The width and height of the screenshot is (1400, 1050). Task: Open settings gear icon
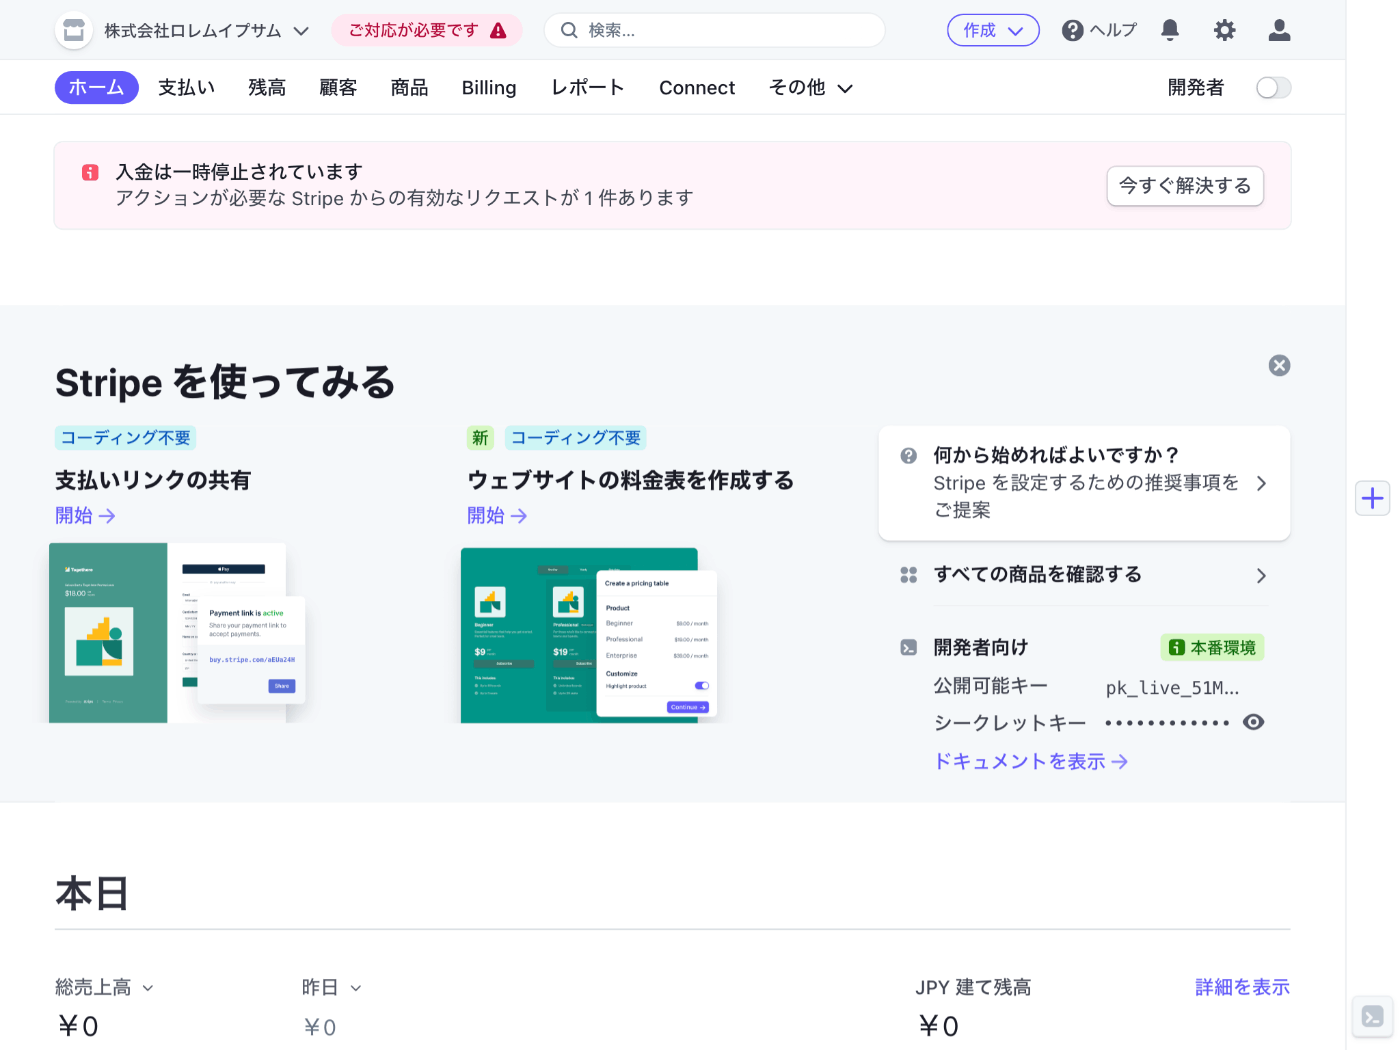1224,30
